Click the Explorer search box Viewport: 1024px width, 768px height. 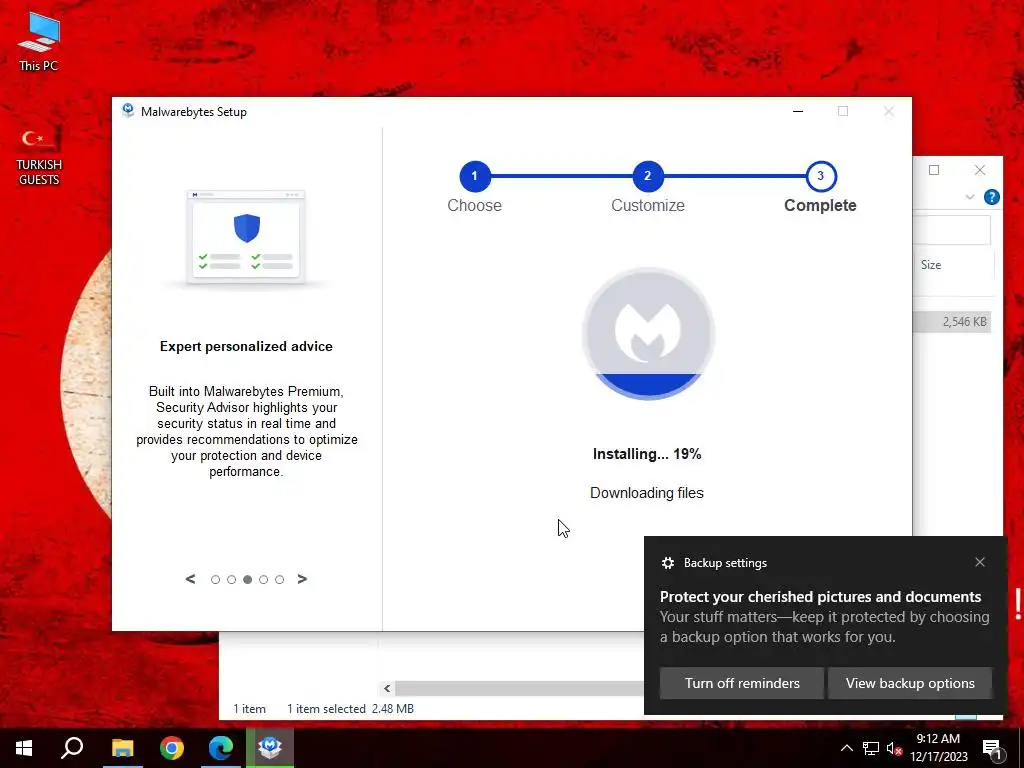coord(952,229)
